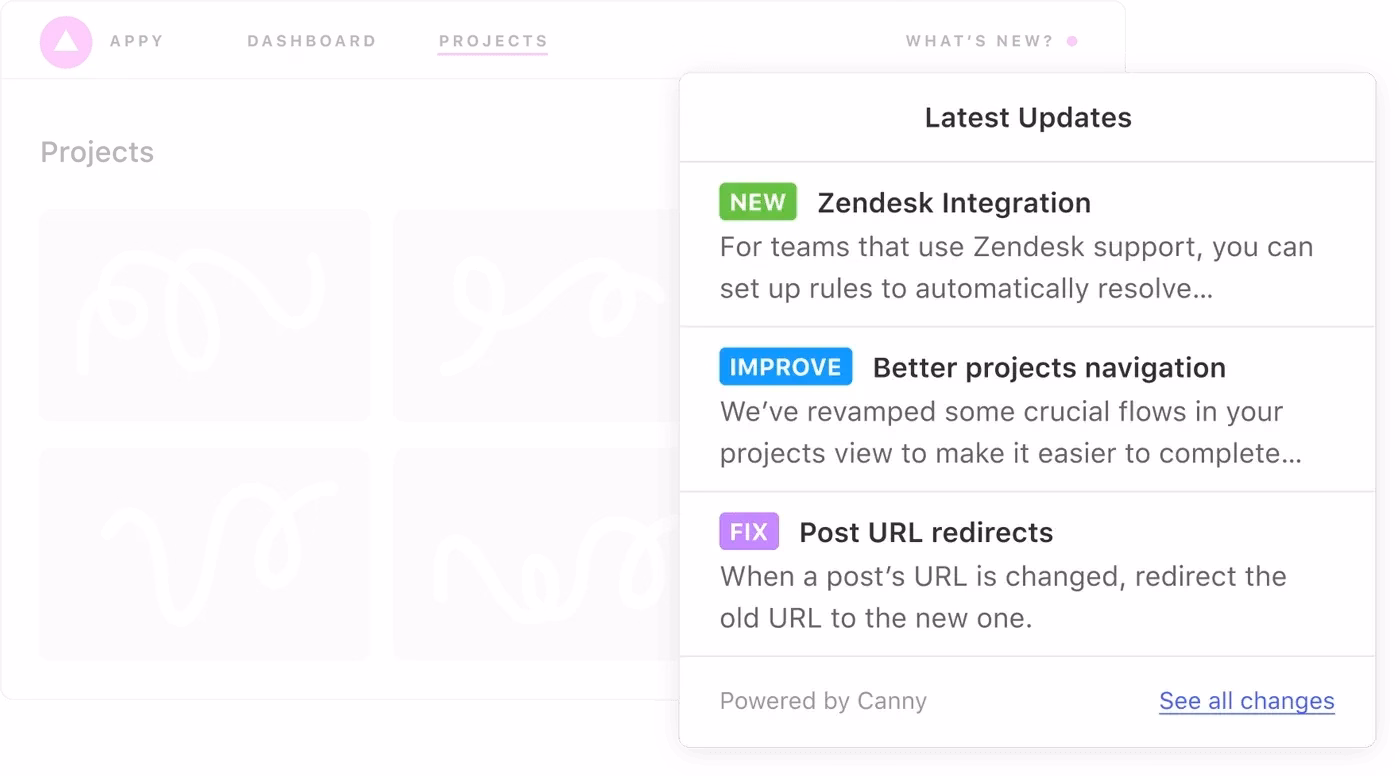
Task: Toggle the What's New menu
Action: point(979,42)
